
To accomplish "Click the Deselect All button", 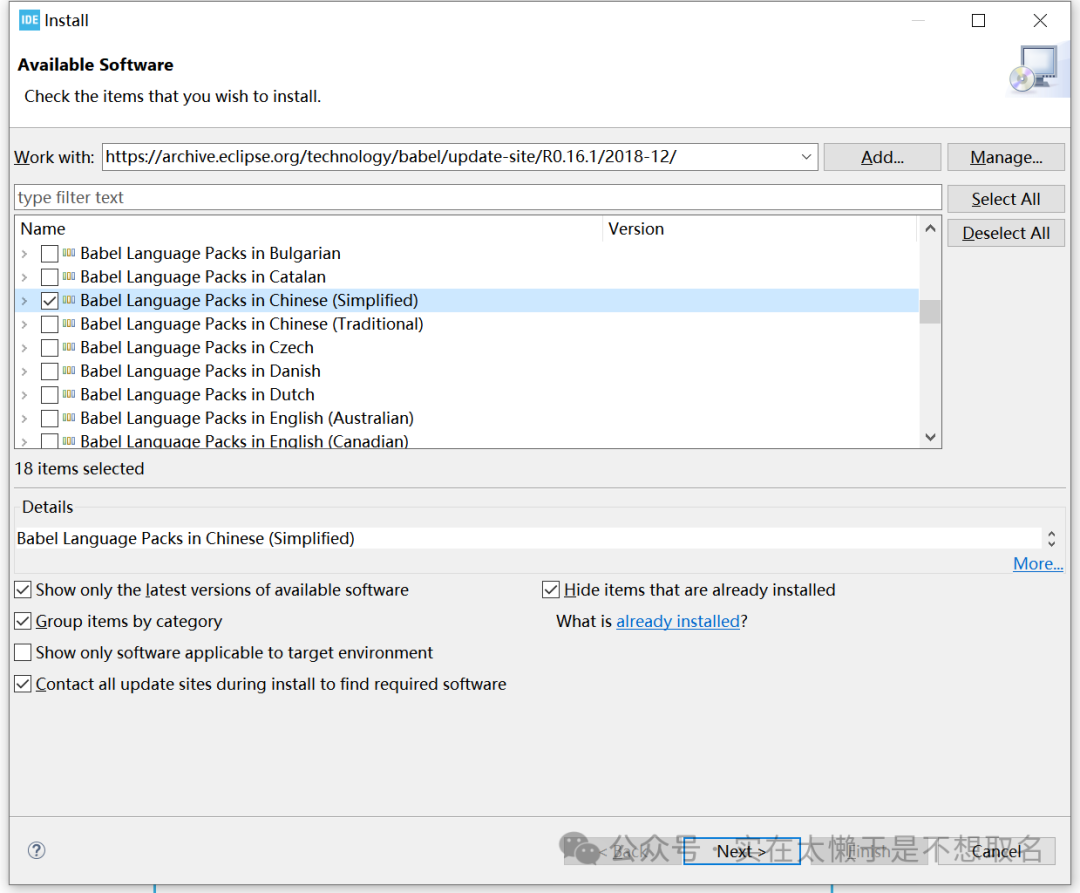I will pos(1006,233).
